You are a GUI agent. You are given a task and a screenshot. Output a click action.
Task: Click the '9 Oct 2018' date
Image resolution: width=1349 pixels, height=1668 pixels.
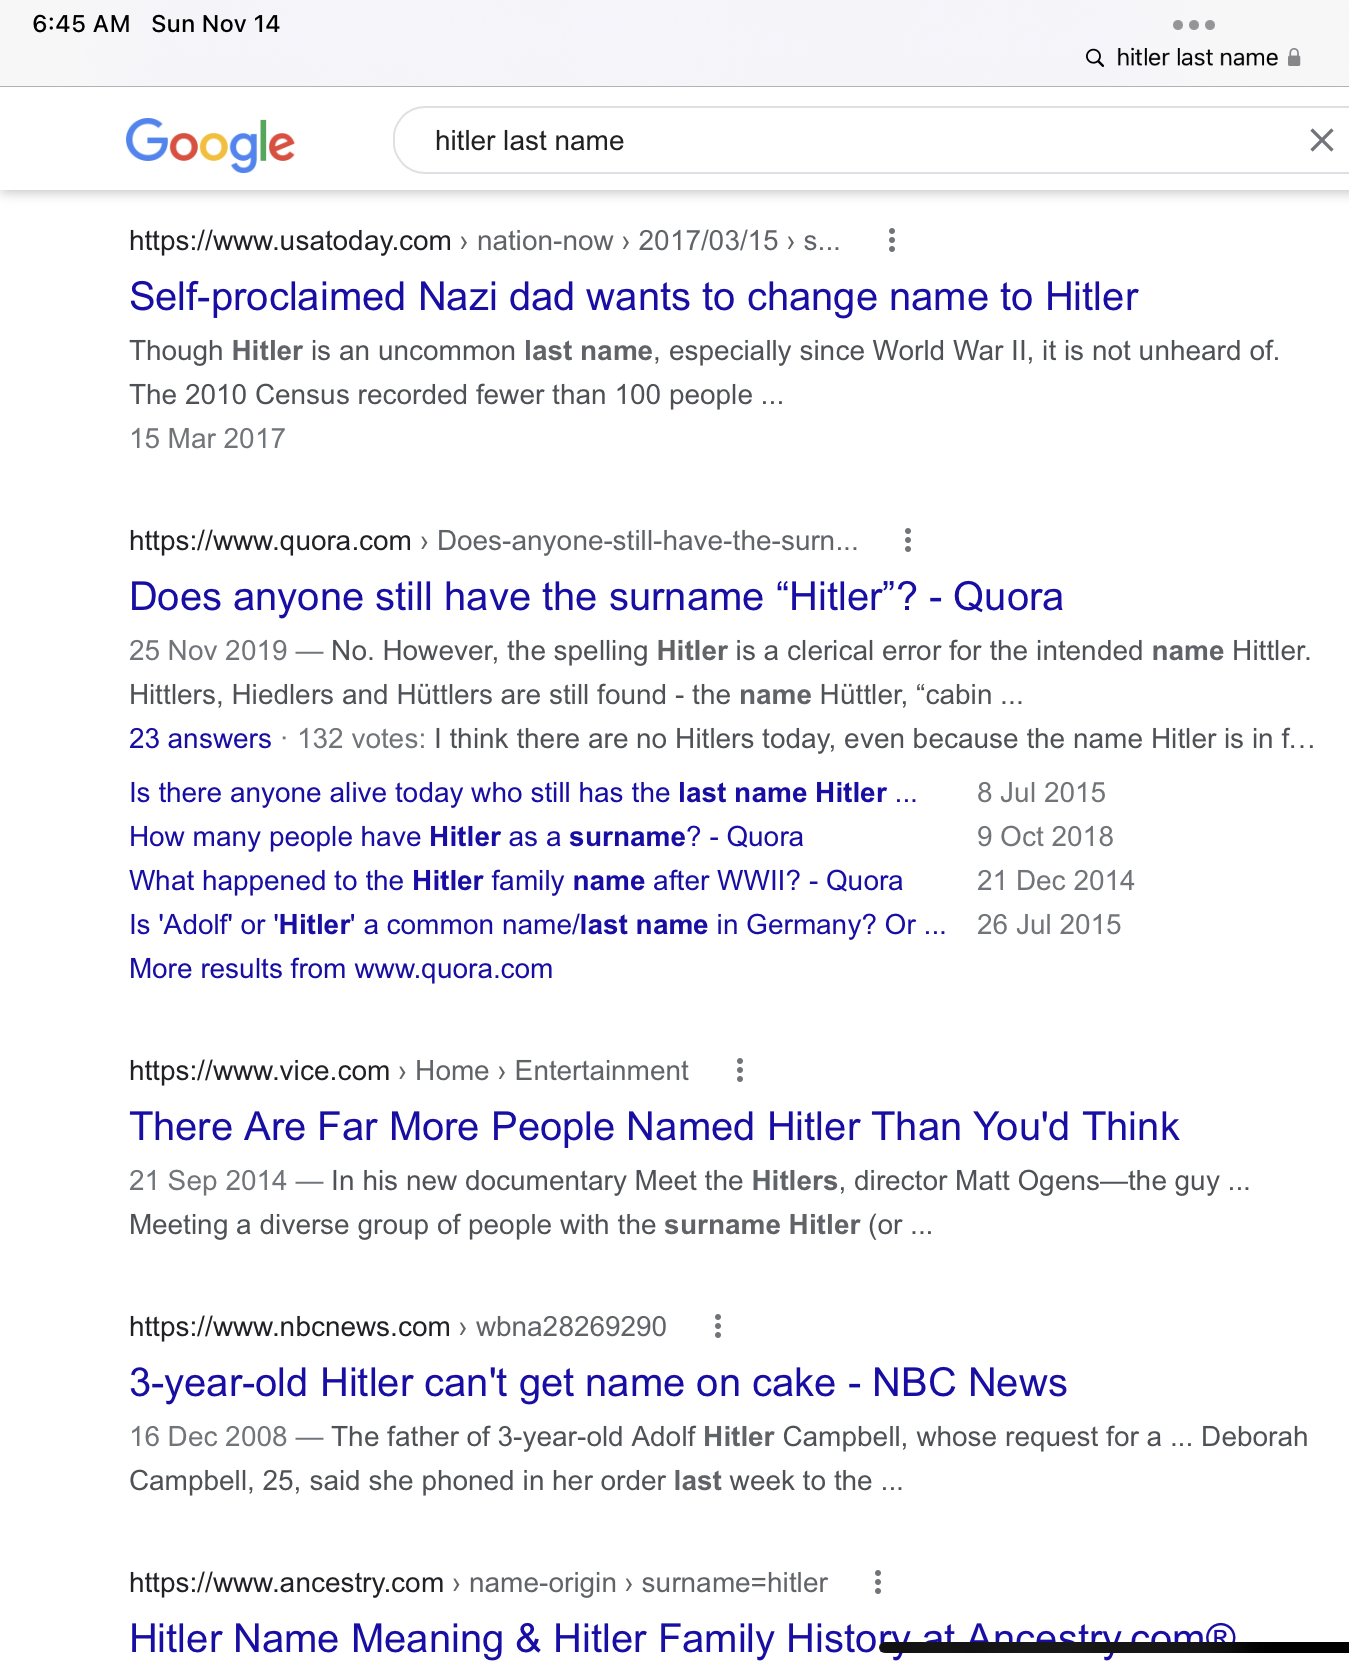(1045, 837)
